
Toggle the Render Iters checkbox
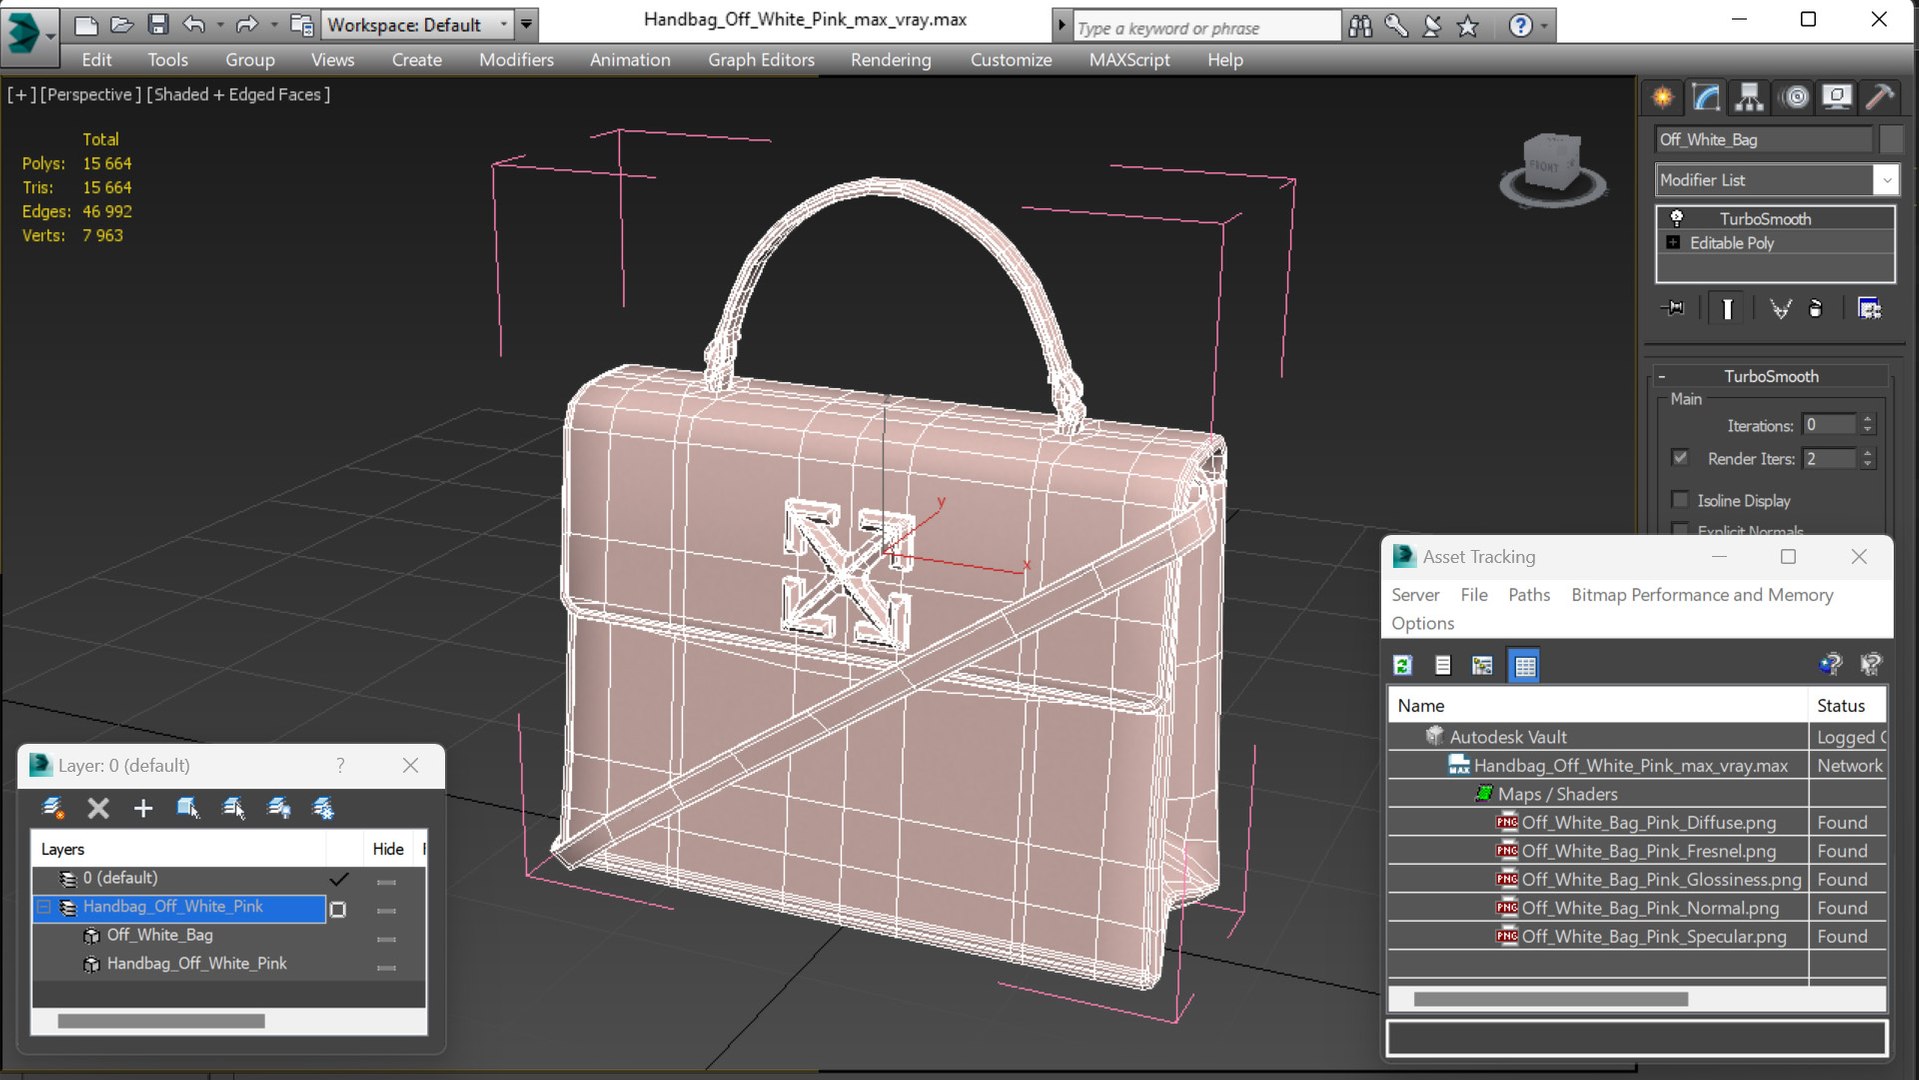click(x=1680, y=458)
